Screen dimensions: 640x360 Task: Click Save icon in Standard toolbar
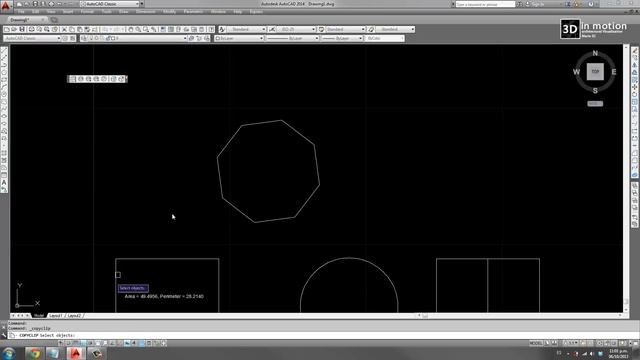22,29
